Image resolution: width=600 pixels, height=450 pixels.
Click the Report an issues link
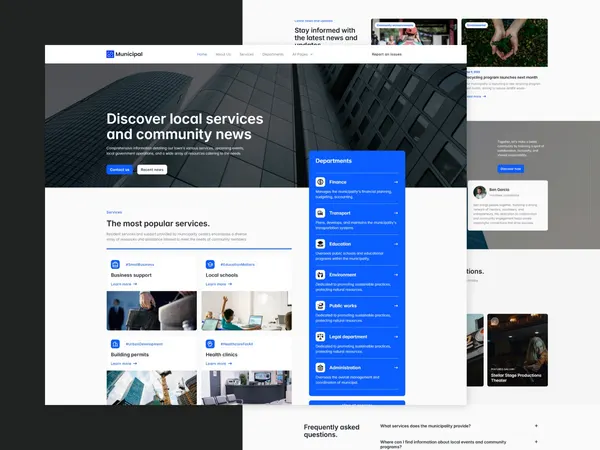(x=386, y=54)
